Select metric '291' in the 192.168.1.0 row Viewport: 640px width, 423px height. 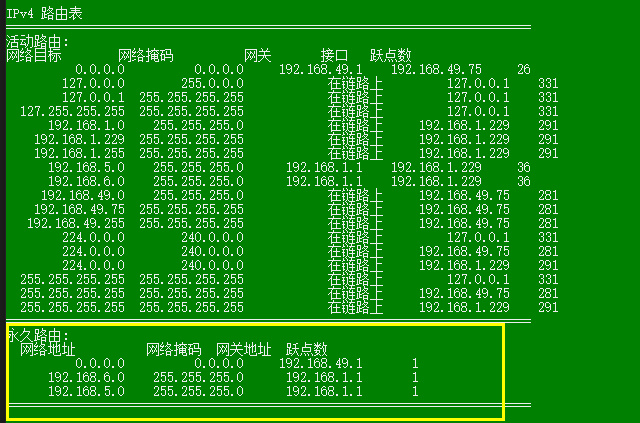(x=548, y=125)
